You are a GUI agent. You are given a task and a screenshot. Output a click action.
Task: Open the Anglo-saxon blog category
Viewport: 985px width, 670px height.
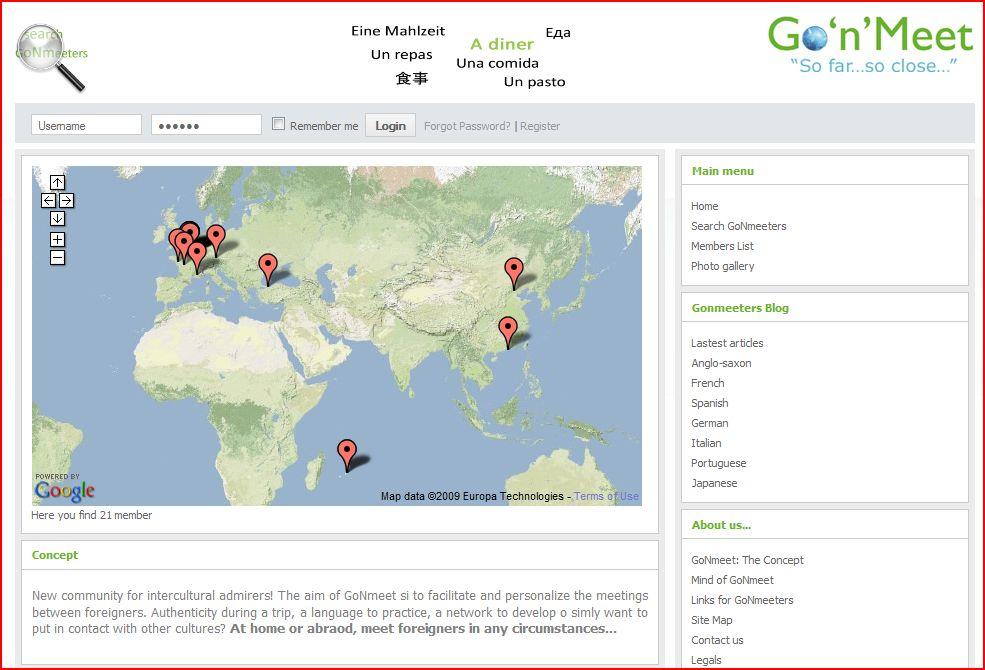pos(721,363)
